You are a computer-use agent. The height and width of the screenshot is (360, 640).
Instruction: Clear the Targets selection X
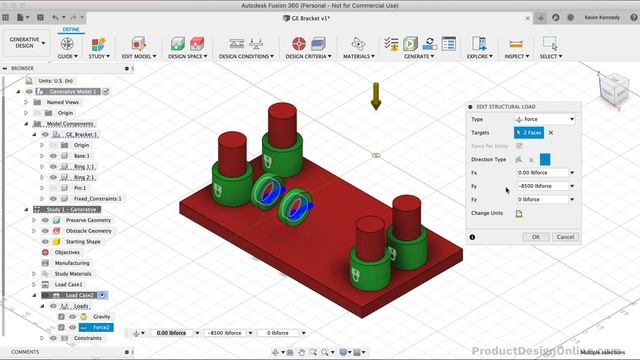551,133
